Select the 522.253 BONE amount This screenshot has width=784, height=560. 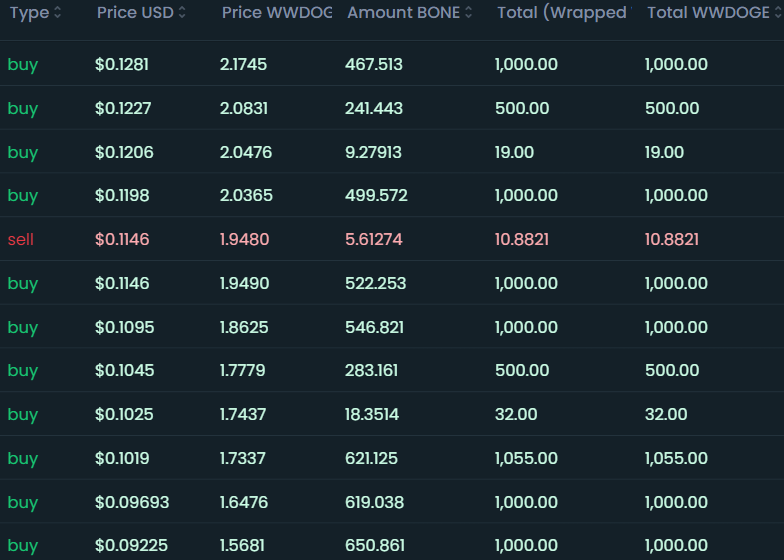[x=376, y=284]
